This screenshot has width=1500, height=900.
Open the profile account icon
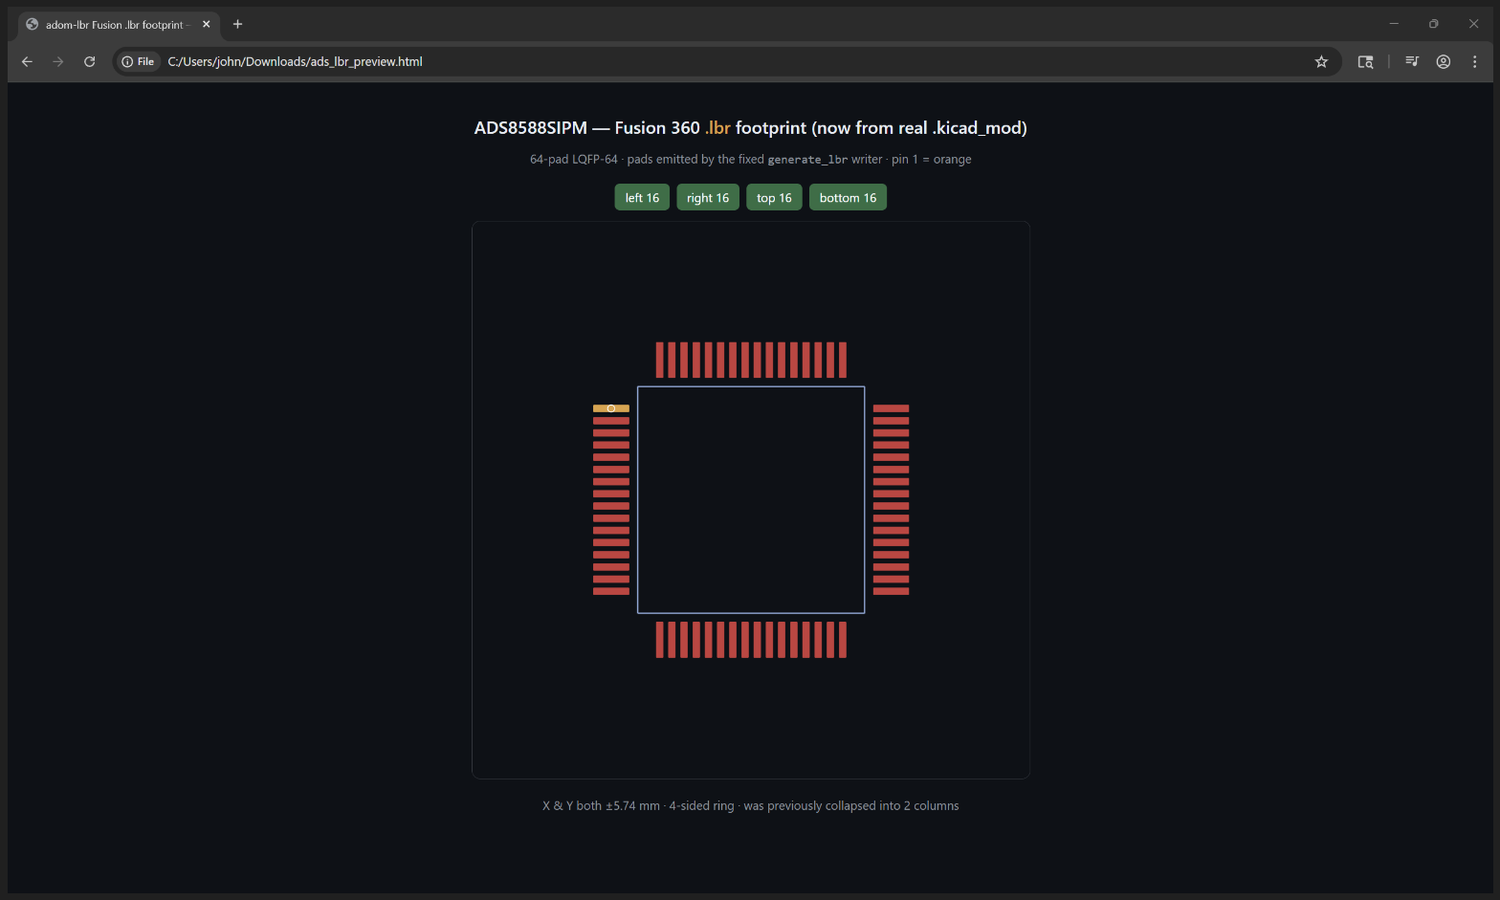point(1443,62)
